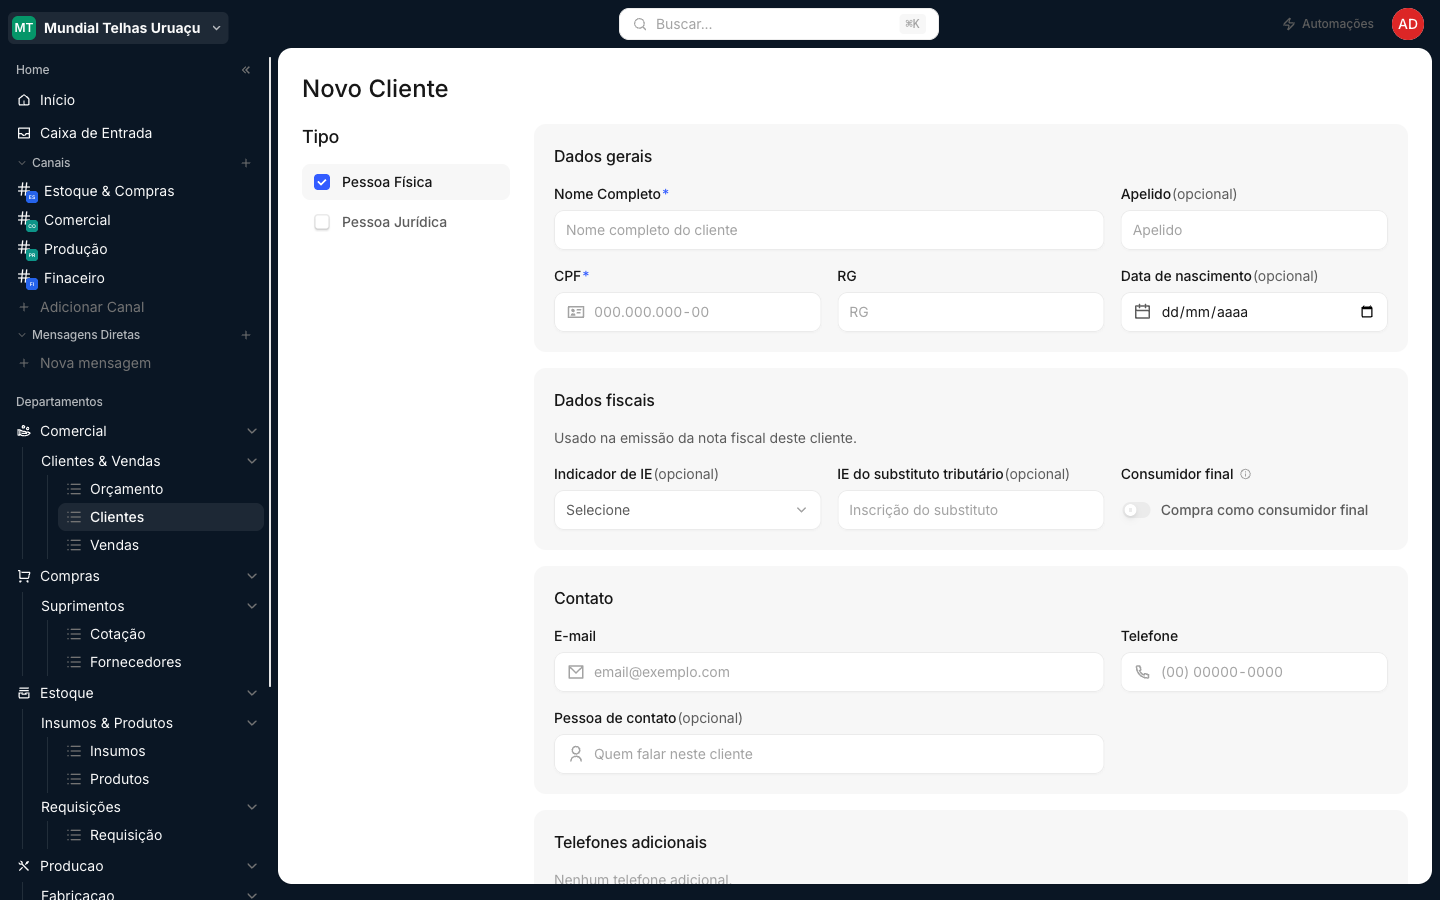The image size is (1440, 900).
Task: Click the hash icon for Produção channel
Action: (x=26, y=249)
